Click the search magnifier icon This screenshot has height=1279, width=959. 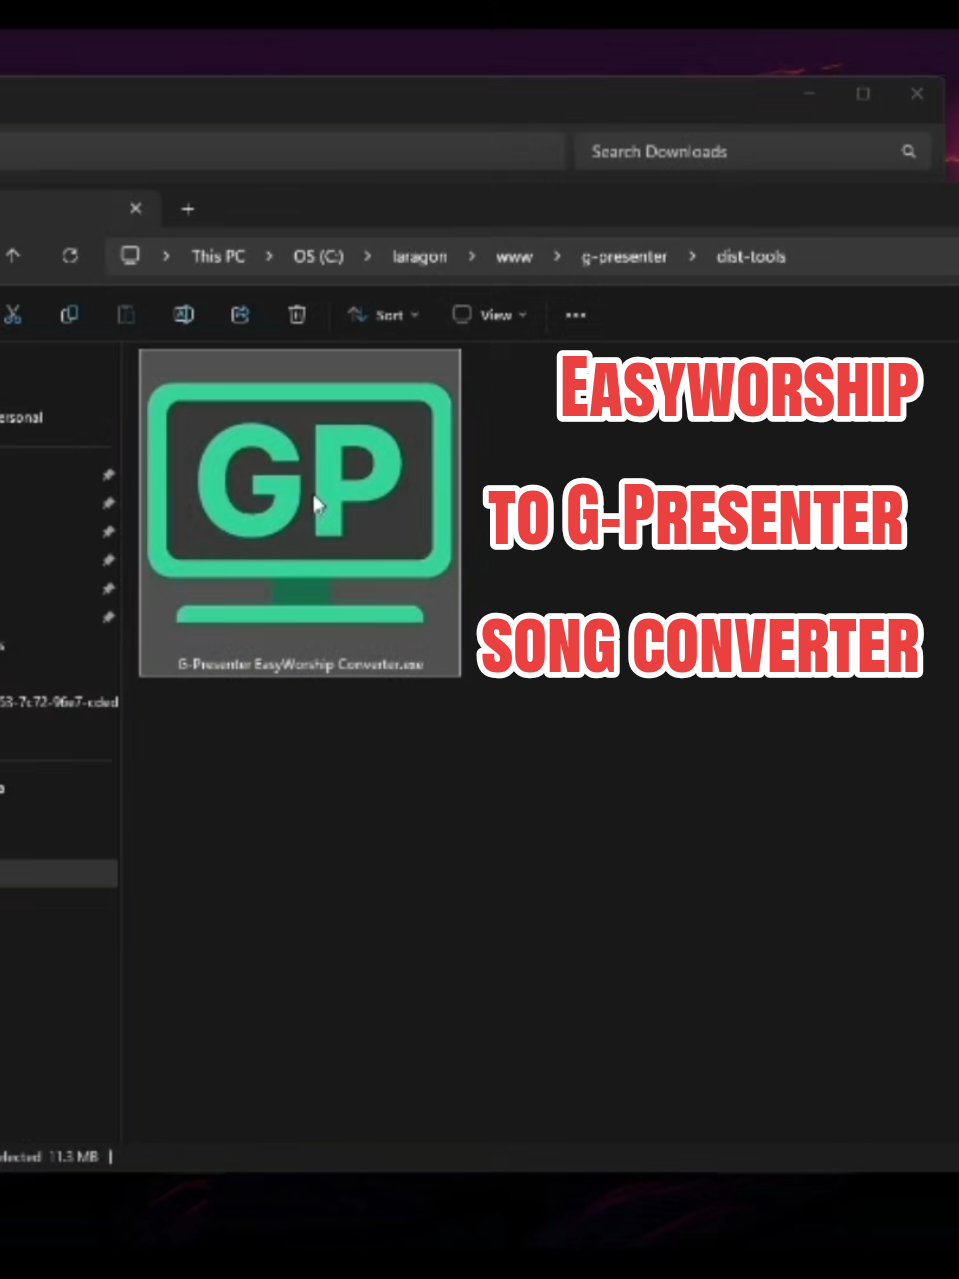(x=909, y=152)
